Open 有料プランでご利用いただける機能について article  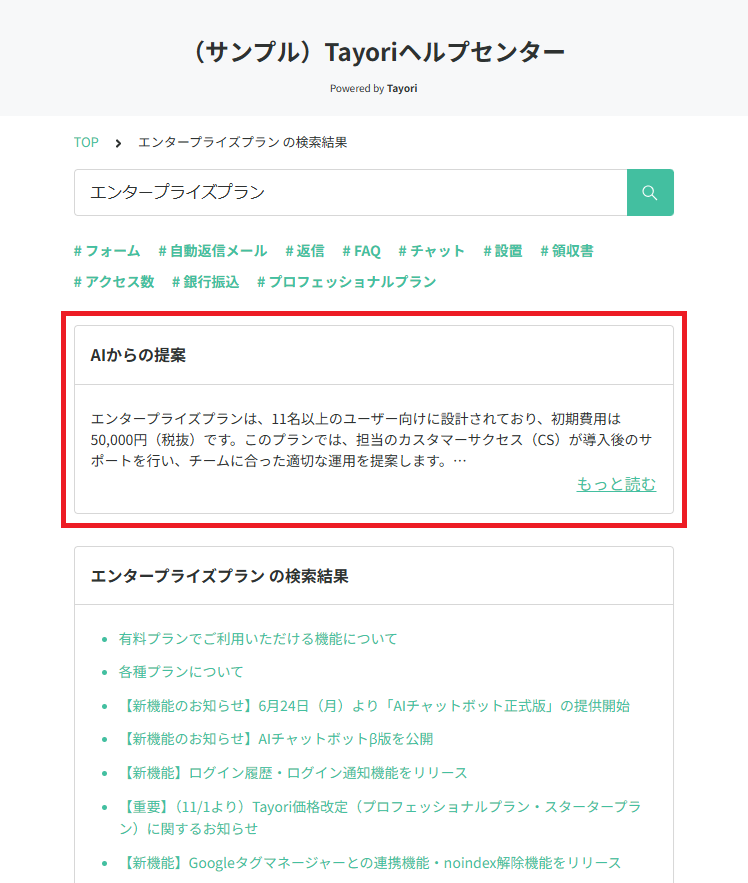(258, 638)
